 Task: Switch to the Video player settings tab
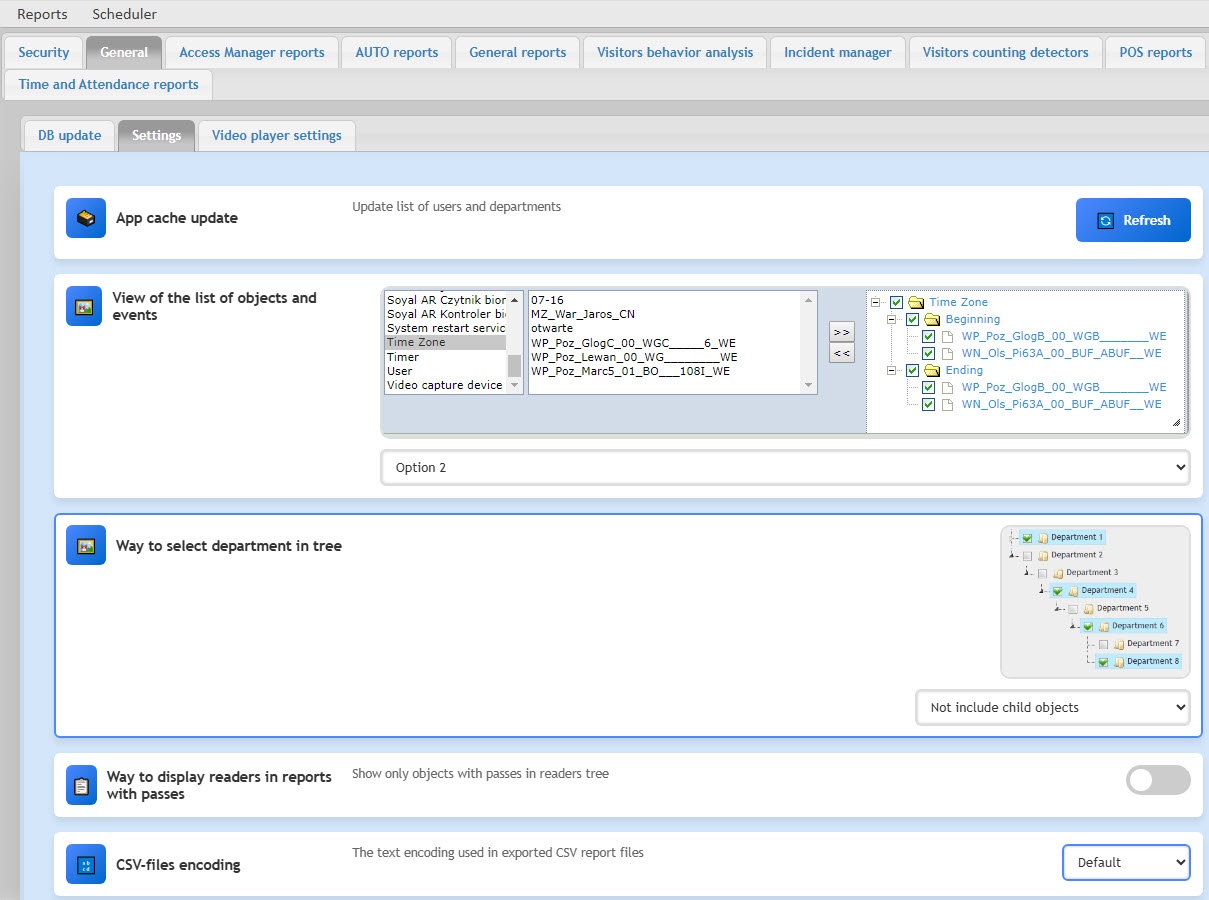(277, 135)
